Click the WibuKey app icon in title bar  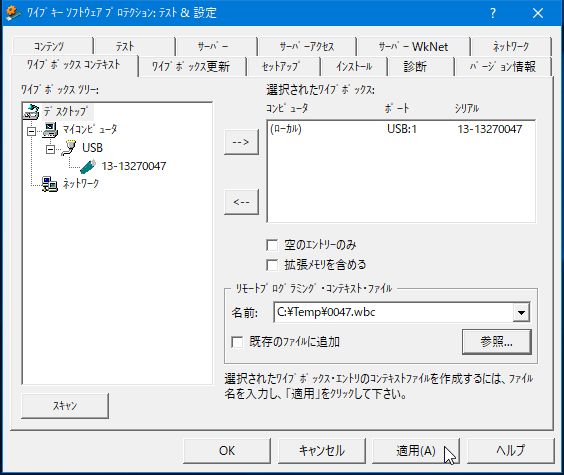pos(13,13)
